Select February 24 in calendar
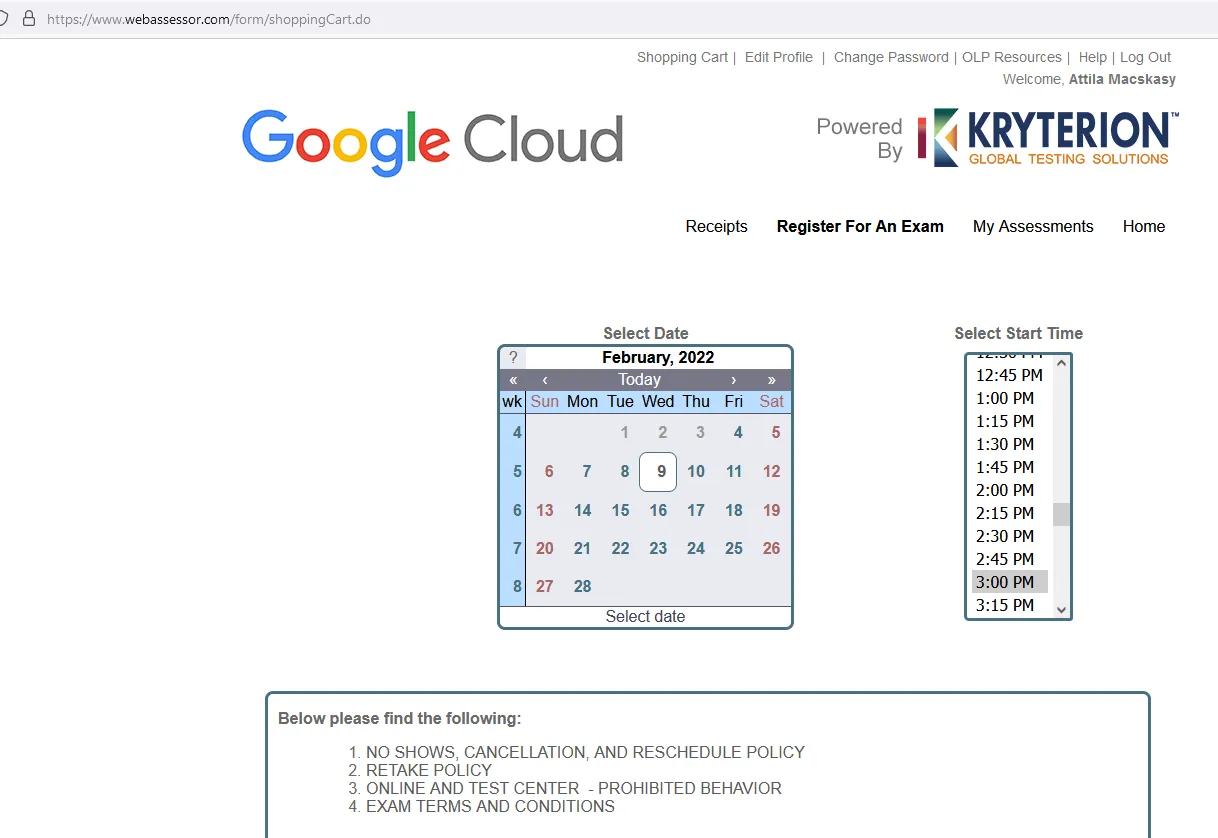The height and width of the screenshot is (838, 1218). pos(696,548)
